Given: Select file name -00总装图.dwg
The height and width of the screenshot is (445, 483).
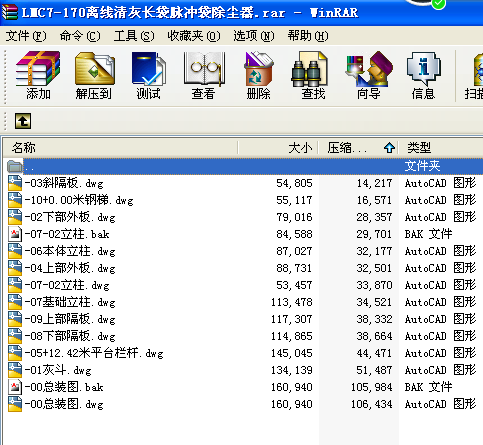Looking at the screenshot, I should [64, 404].
